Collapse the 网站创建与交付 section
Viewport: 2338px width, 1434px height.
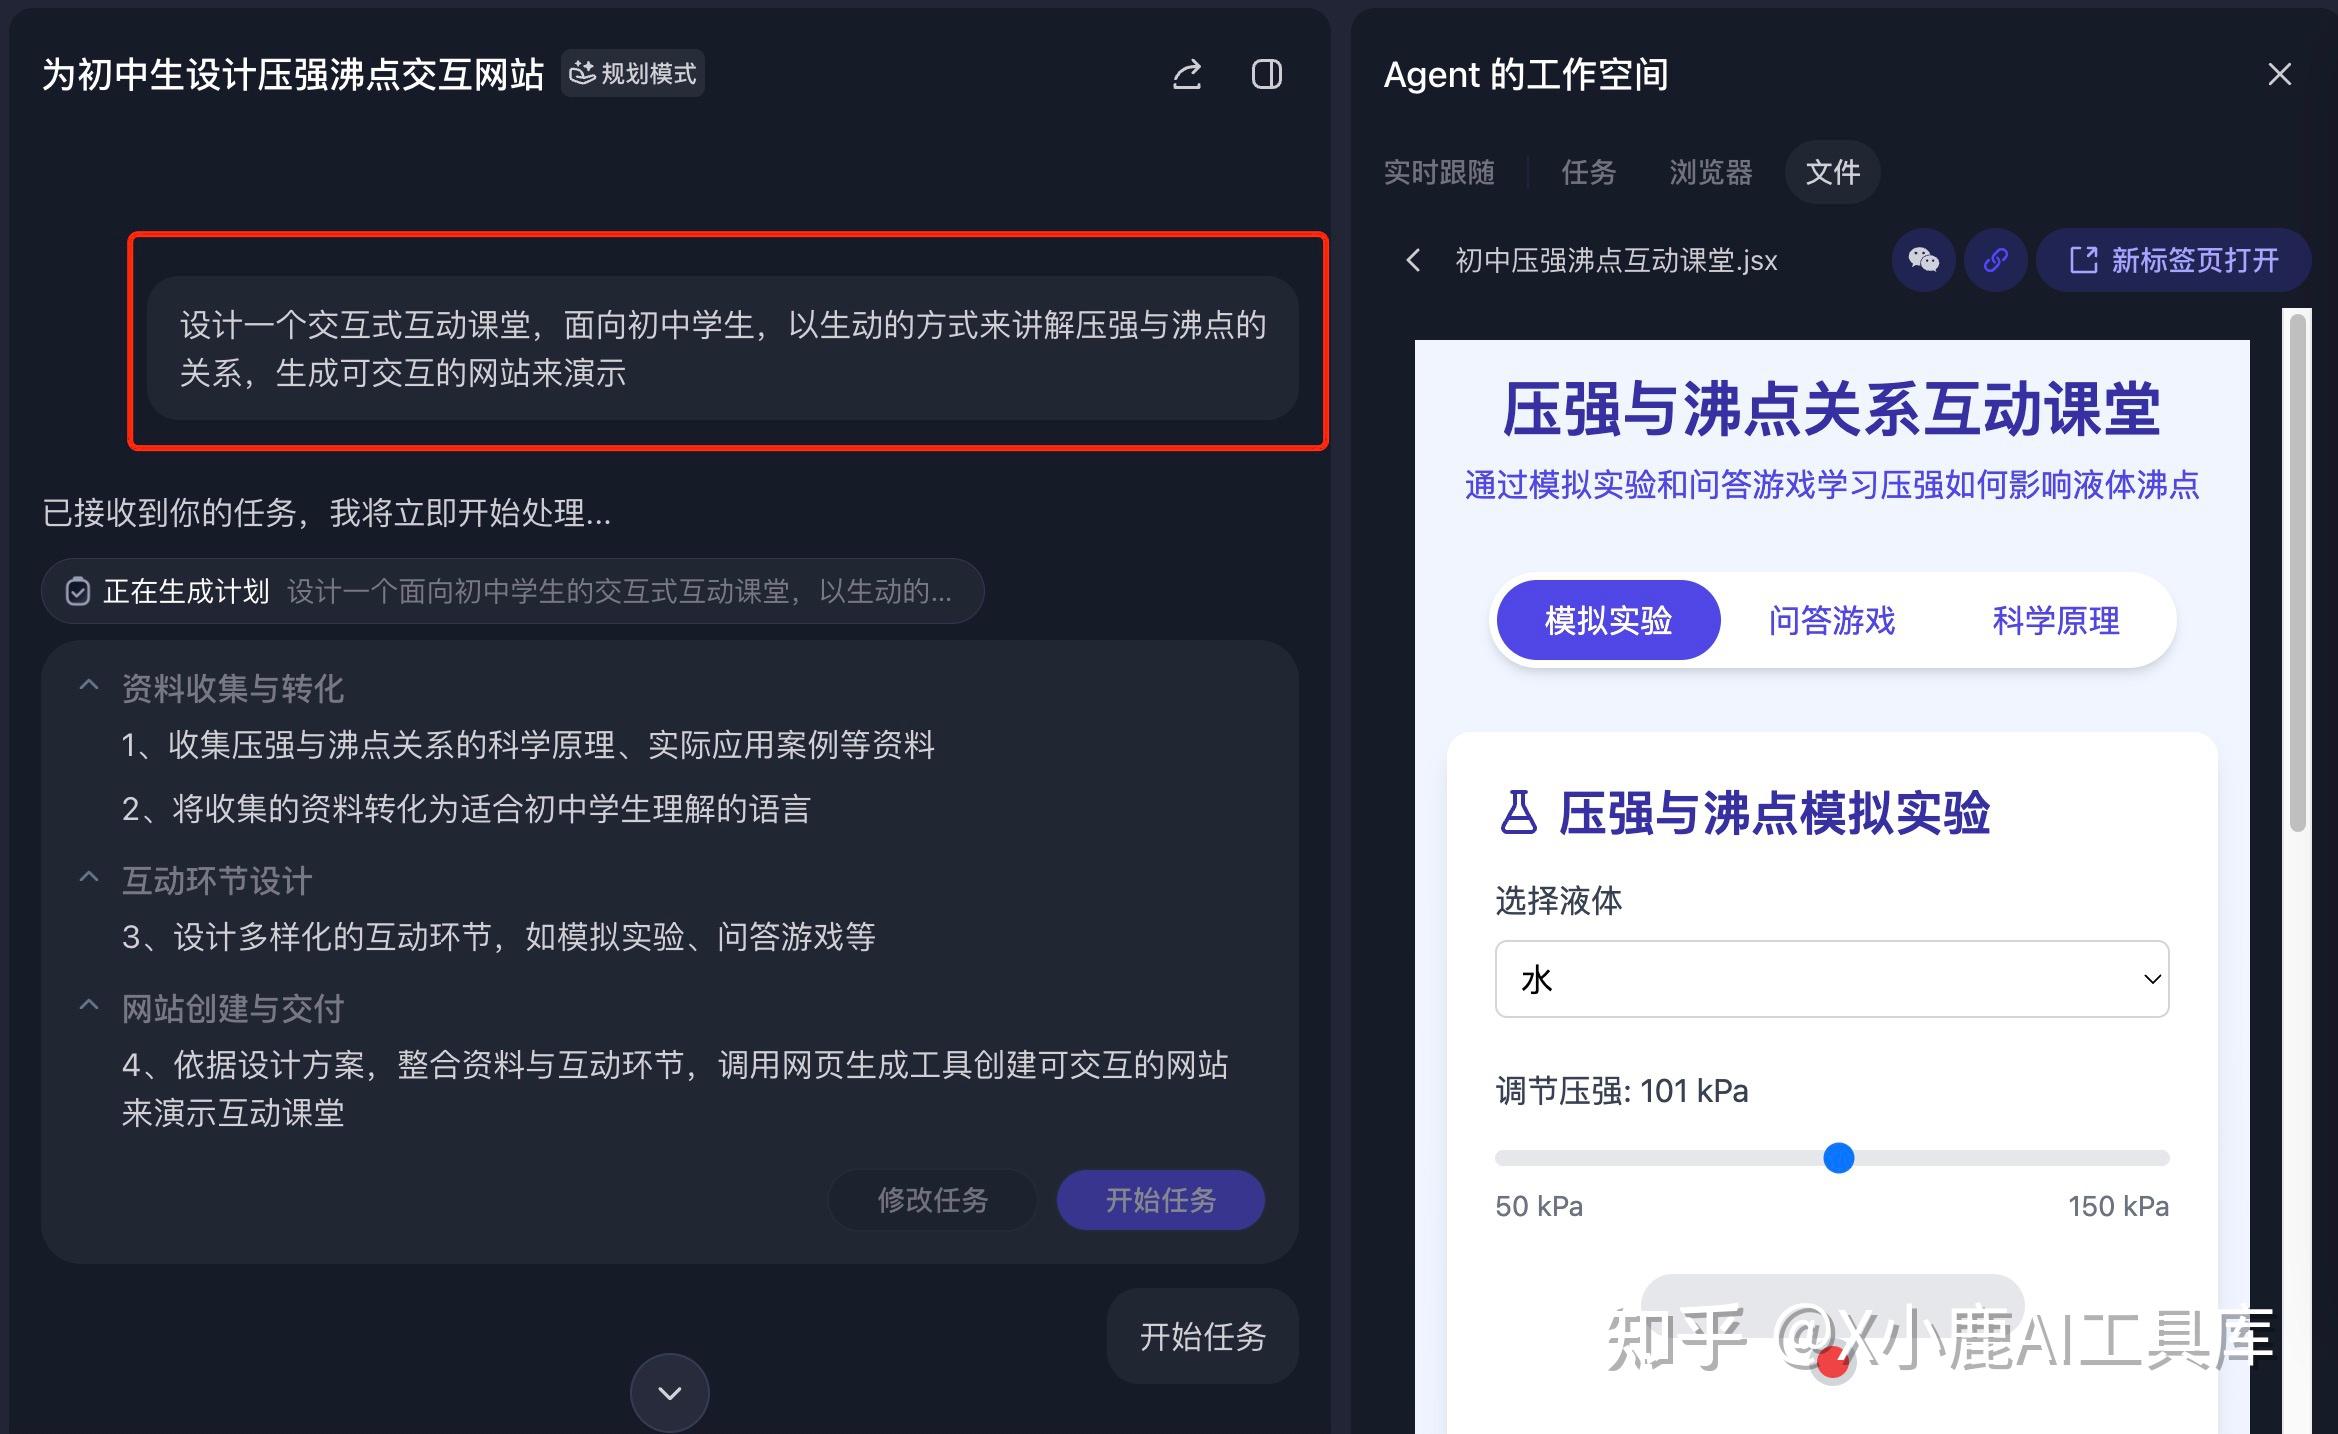pyautogui.click(x=88, y=1005)
